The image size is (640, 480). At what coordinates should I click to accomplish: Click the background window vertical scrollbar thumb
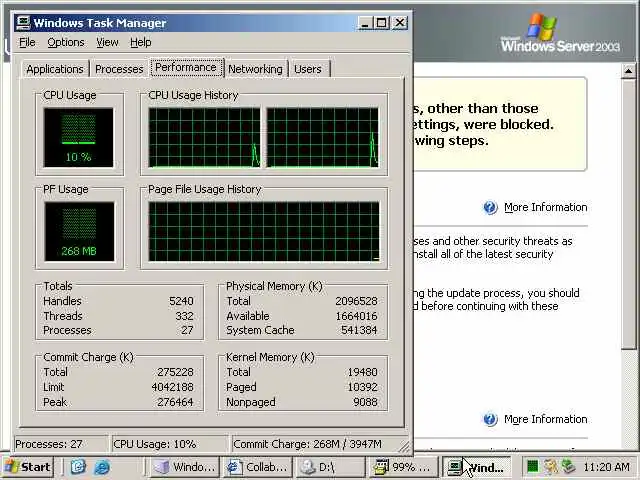click(629, 214)
